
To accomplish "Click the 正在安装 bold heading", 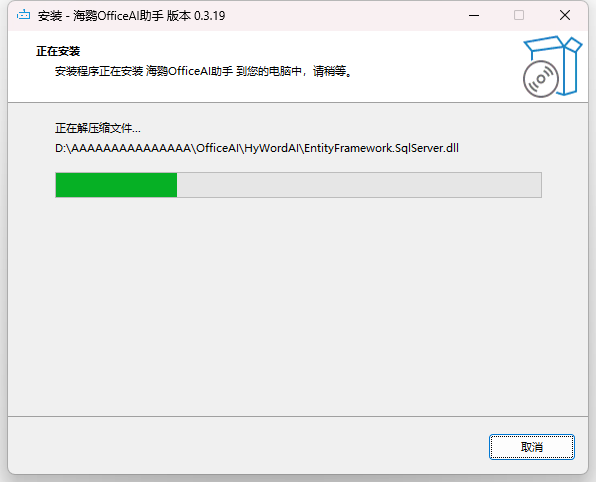I will pos(58,51).
